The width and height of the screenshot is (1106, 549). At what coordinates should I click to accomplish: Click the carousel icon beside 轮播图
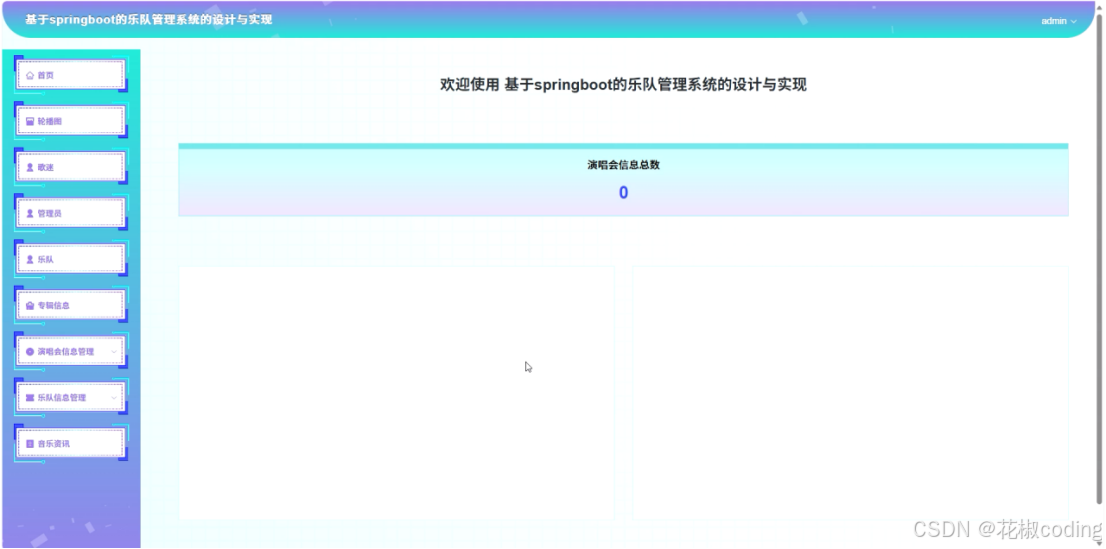[30, 121]
